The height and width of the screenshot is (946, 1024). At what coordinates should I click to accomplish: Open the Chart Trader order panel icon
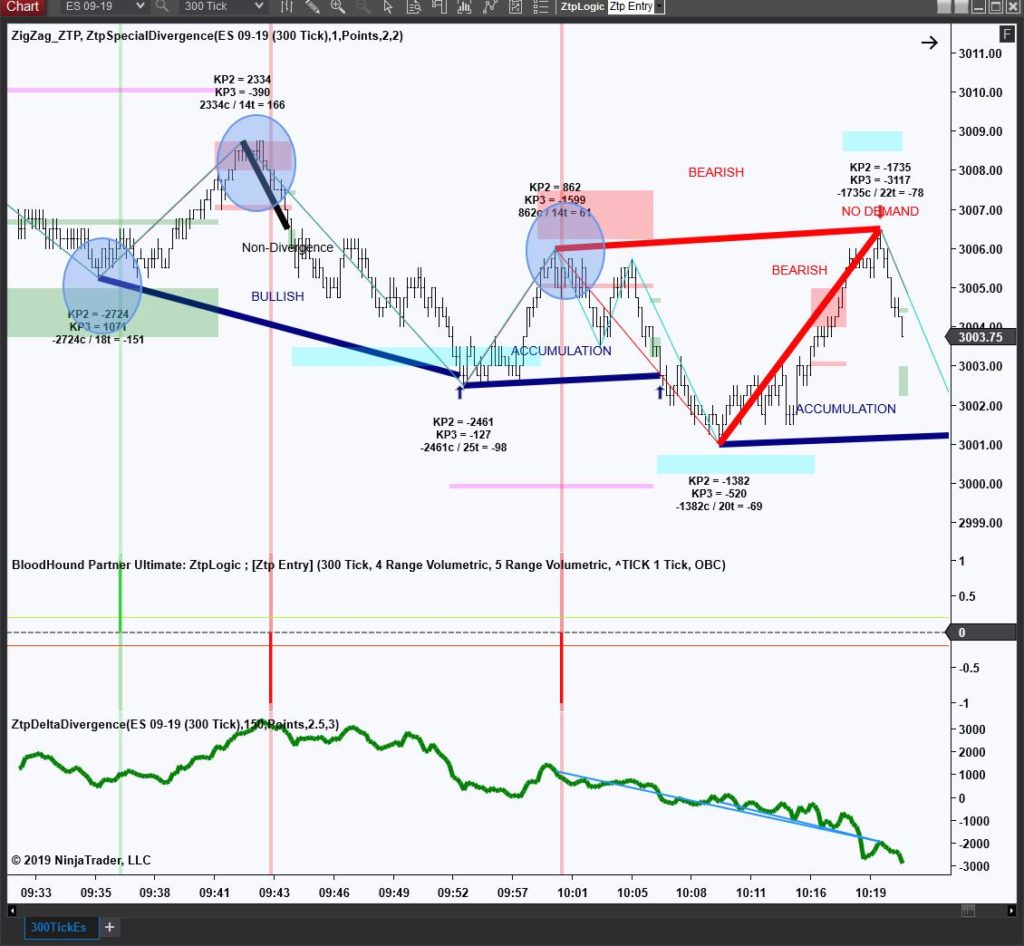tap(440, 7)
